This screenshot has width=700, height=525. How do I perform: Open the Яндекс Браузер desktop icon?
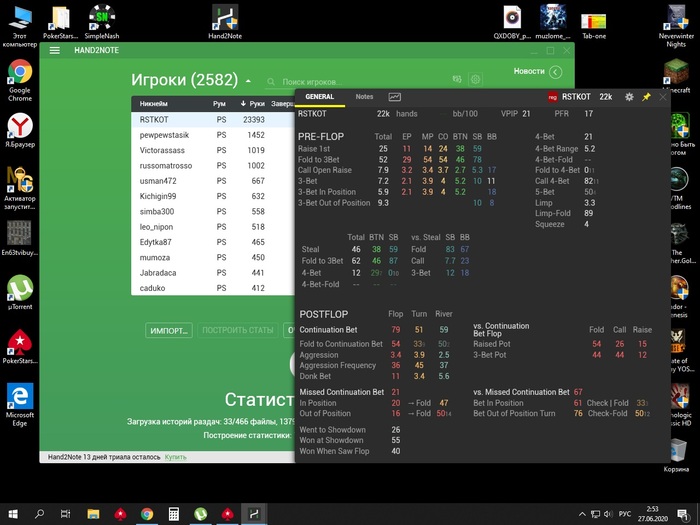pyautogui.click(x=20, y=130)
